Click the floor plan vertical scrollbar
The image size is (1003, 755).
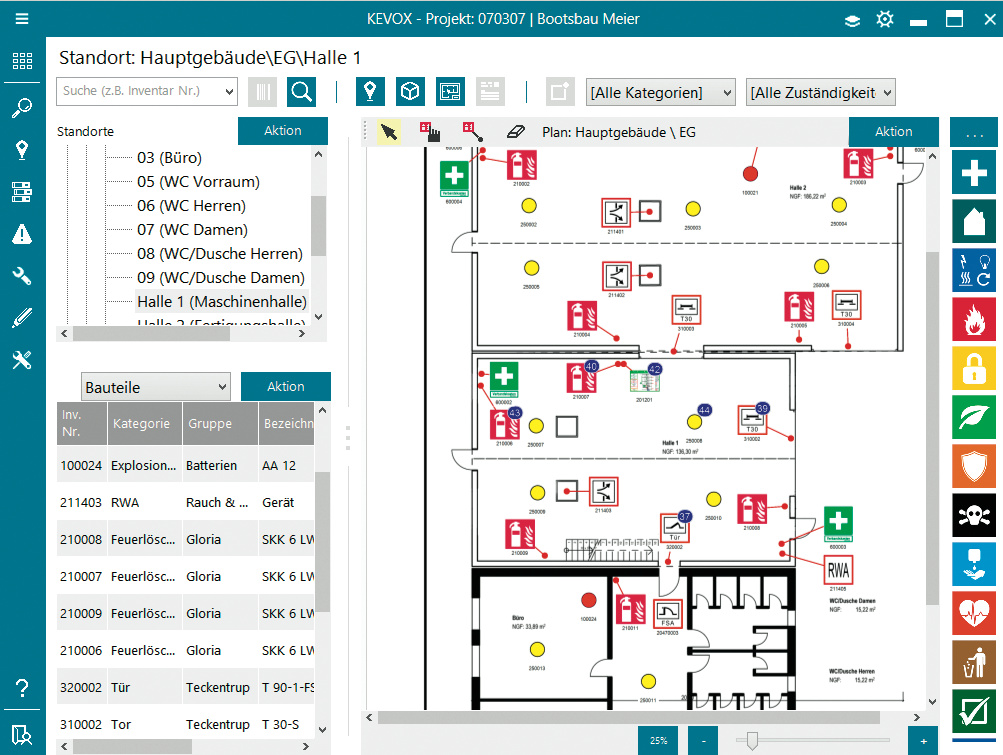pyautogui.click(x=932, y=429)
